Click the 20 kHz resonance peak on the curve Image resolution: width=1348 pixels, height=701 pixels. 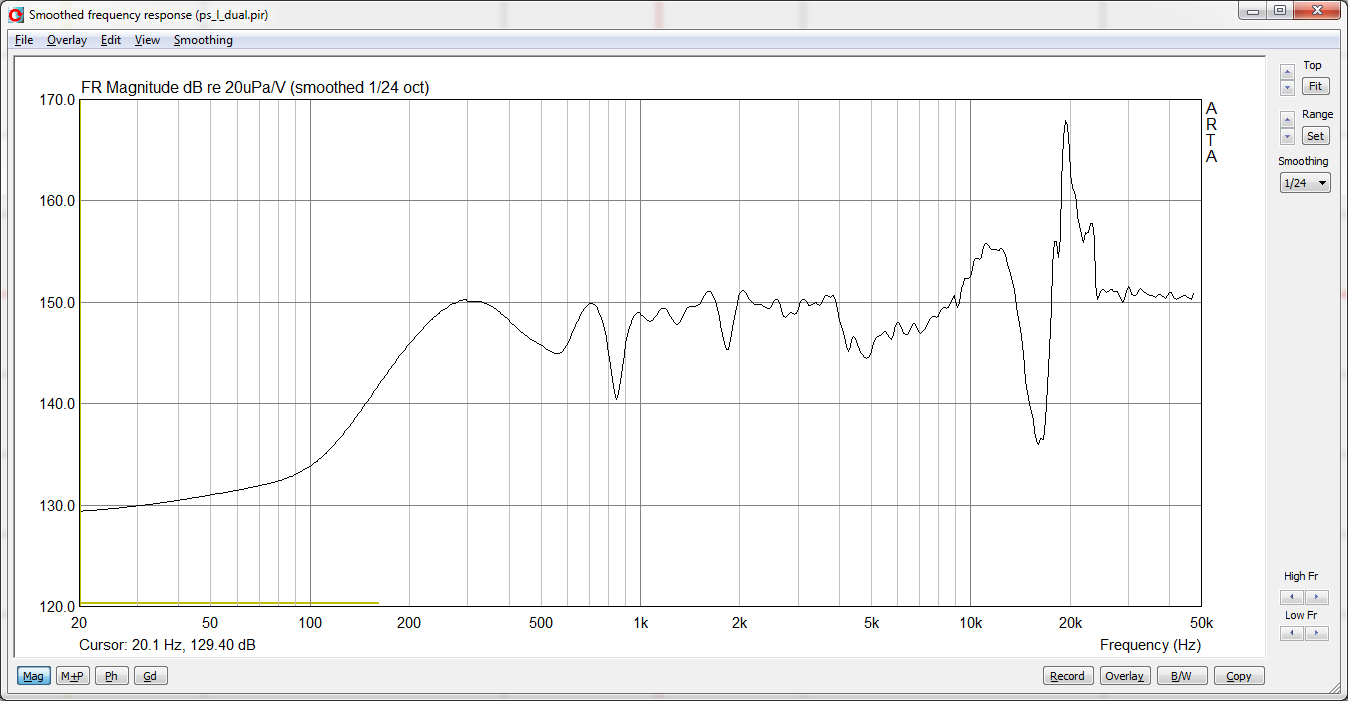pyautogui.click(x=1066, y=122)
